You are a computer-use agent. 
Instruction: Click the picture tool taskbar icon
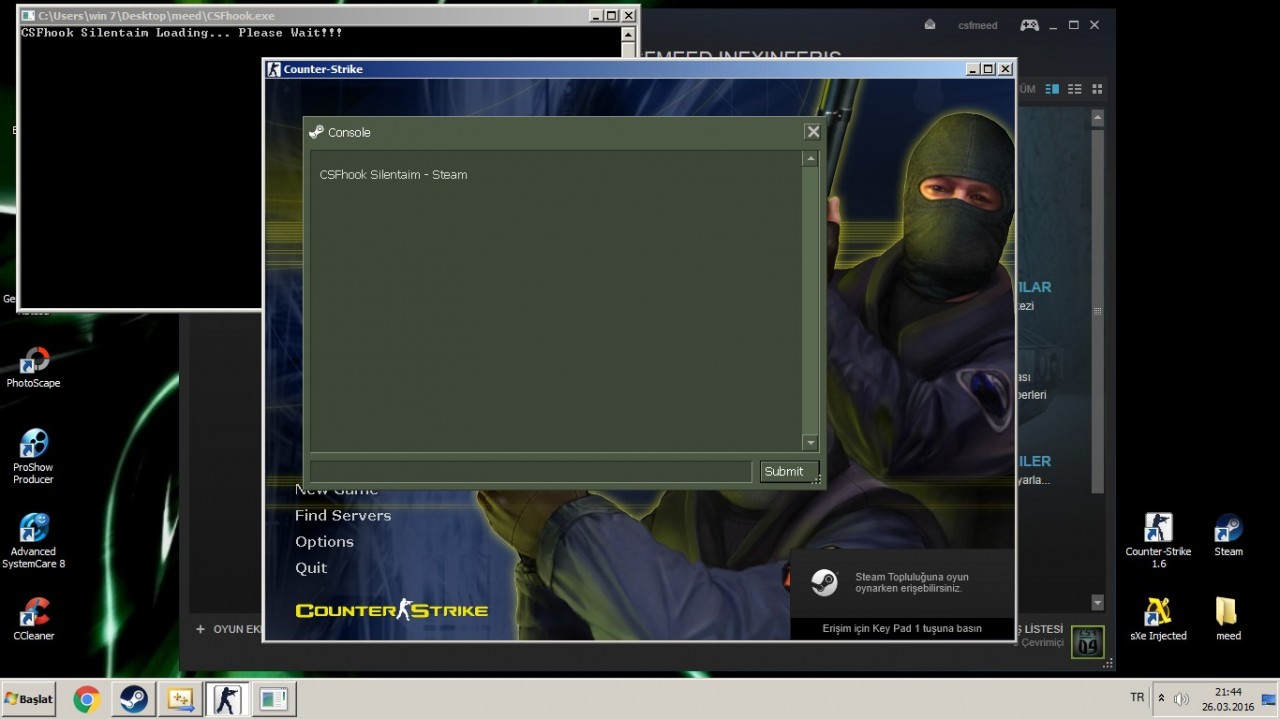click(x=181, y=700)
